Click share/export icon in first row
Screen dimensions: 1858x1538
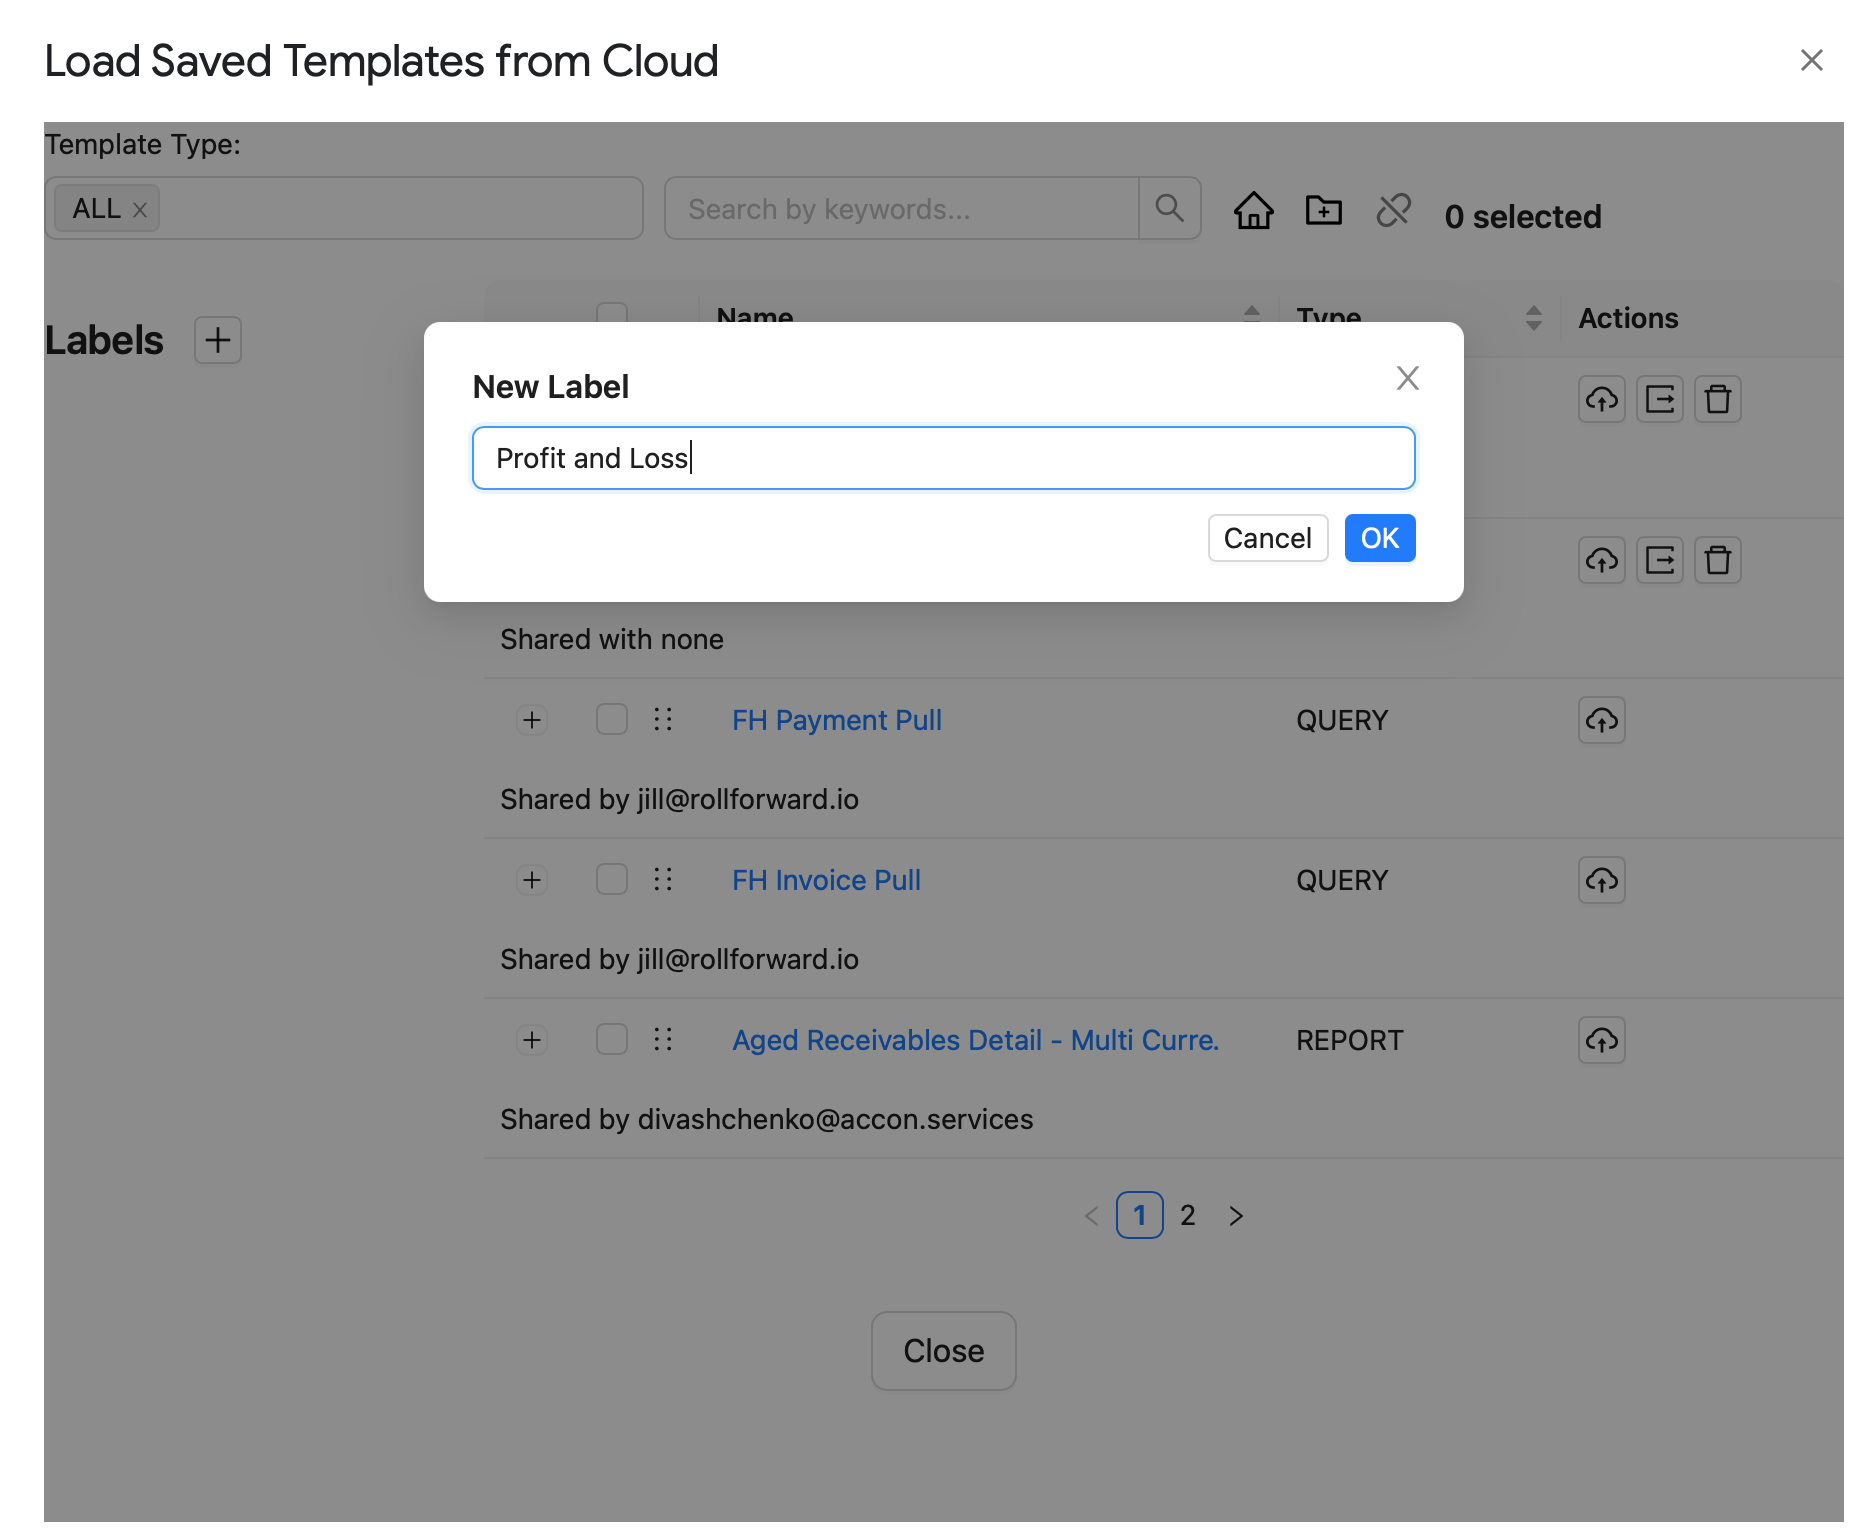pyautogui.click(x=1660, y=400)
